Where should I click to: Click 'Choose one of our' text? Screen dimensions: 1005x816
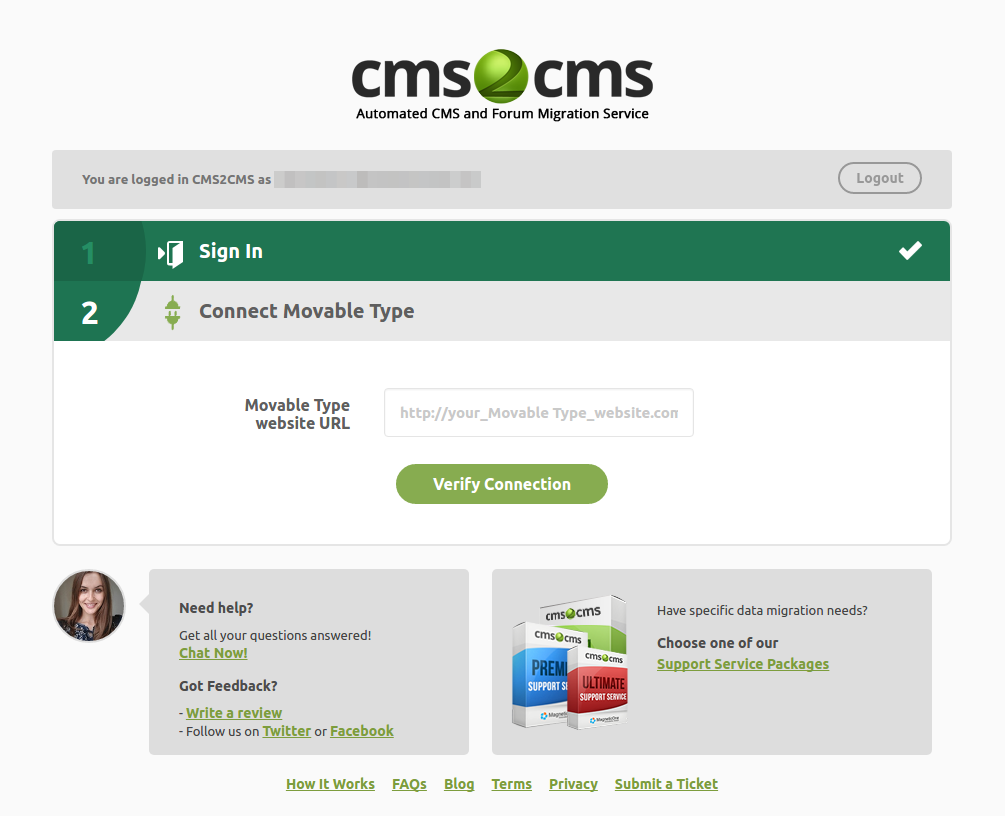717,643
